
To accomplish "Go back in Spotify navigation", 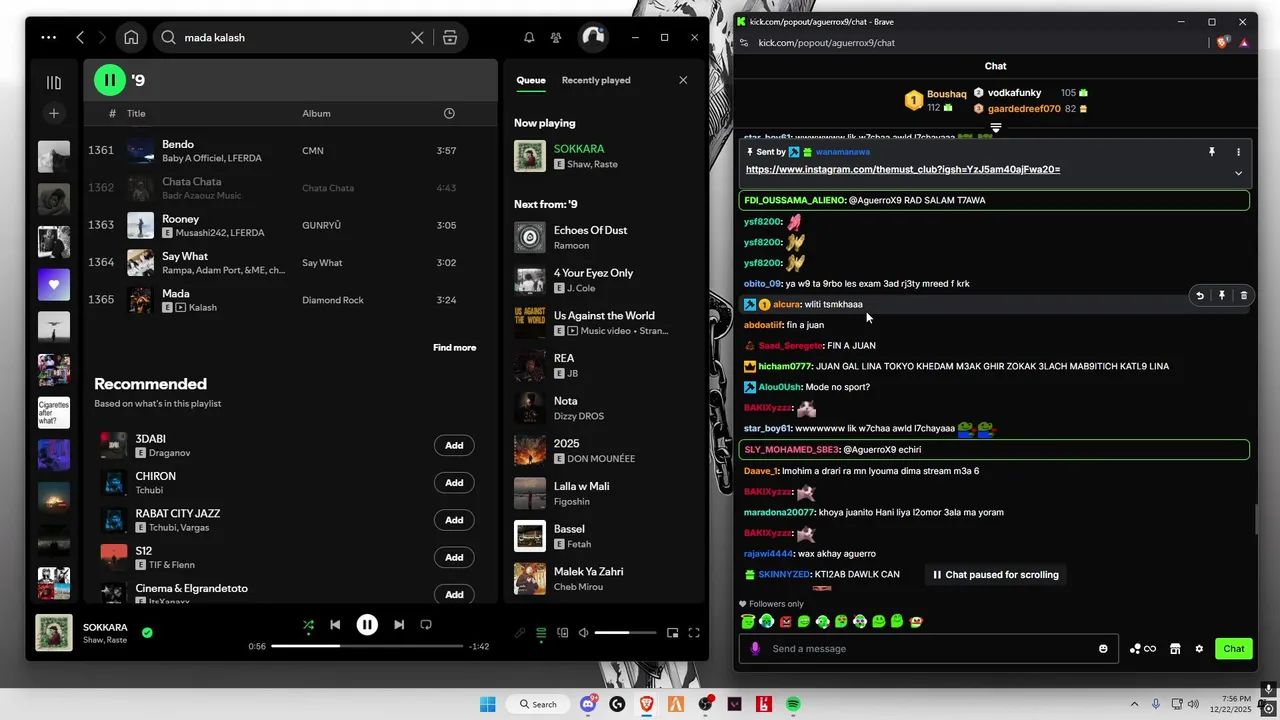I will click(x=80, y=37).
